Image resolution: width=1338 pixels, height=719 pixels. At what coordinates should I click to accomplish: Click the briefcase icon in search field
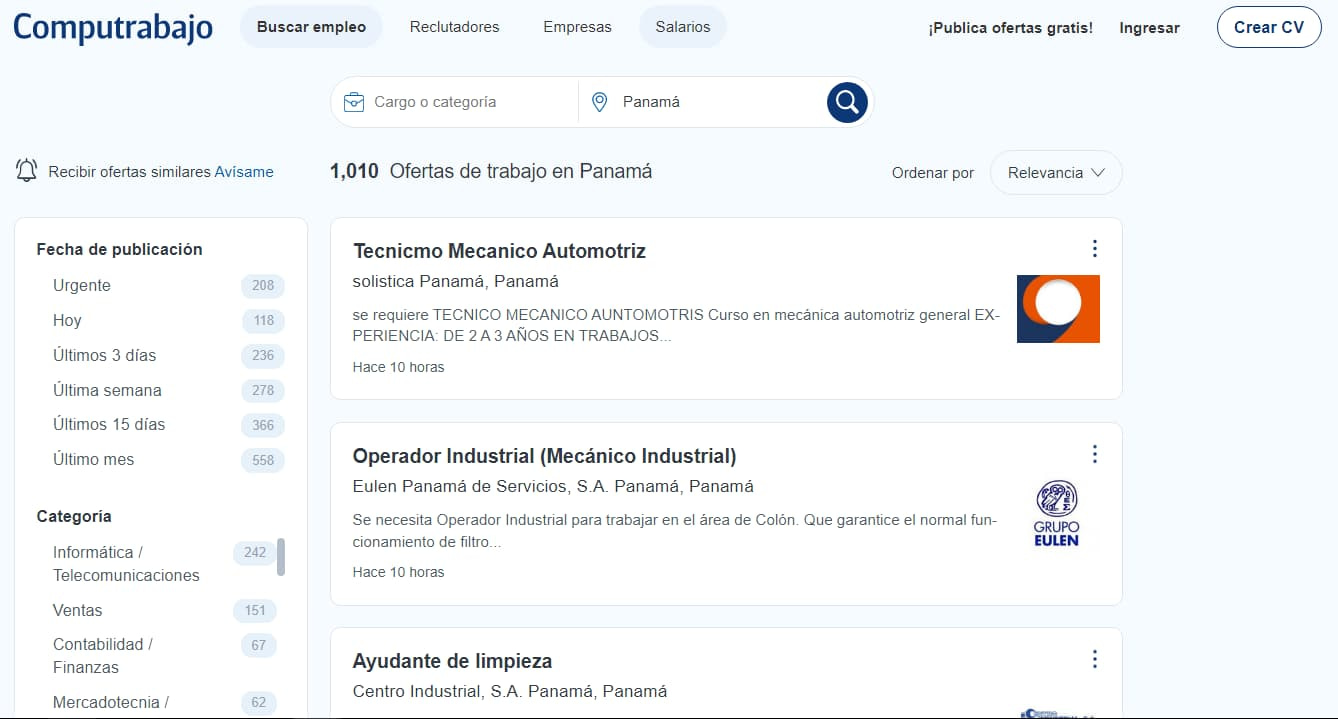pyautogui.click(x=353, y=102)
